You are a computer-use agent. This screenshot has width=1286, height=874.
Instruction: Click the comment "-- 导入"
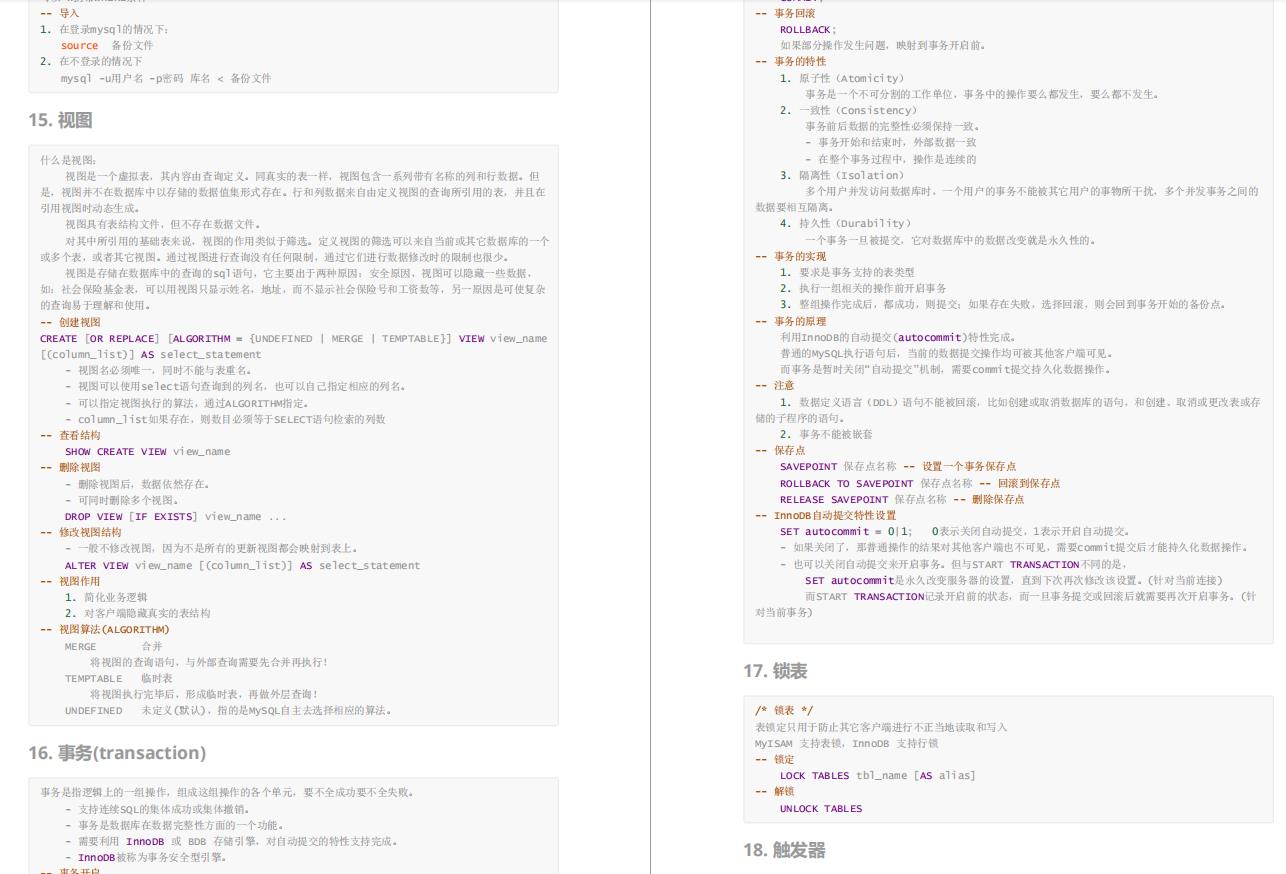(x=59, y=13)
